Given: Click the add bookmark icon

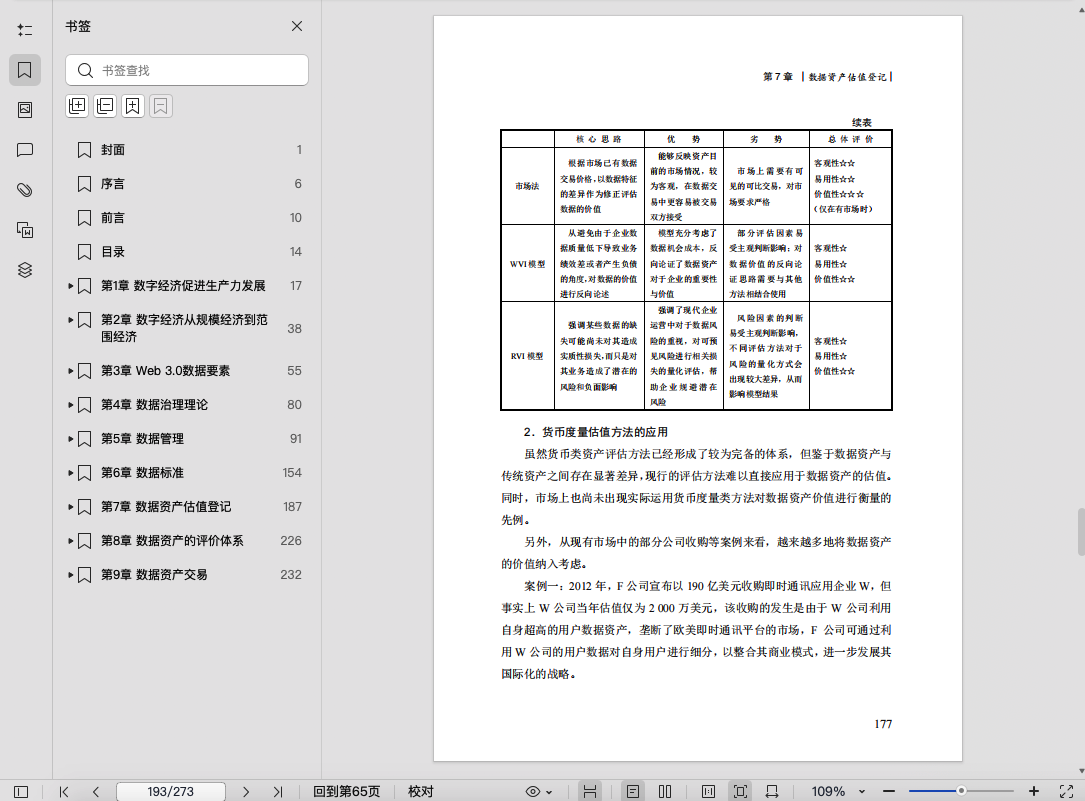Looking at the screenshot, I should (133, 106).
